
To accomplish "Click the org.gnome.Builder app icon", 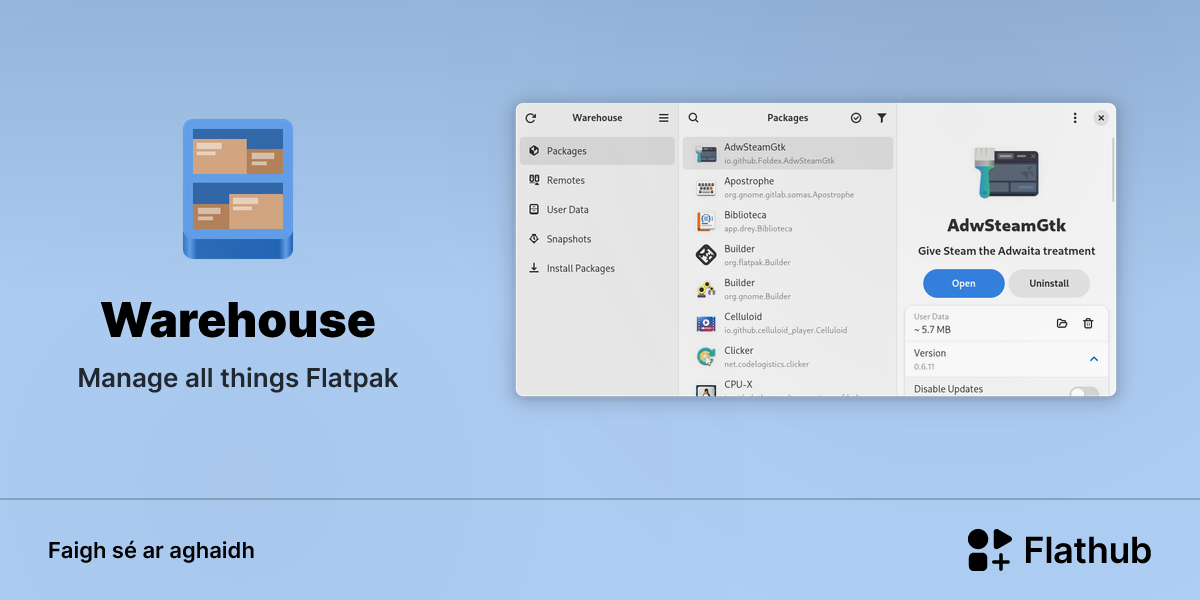I will point(706,289).
